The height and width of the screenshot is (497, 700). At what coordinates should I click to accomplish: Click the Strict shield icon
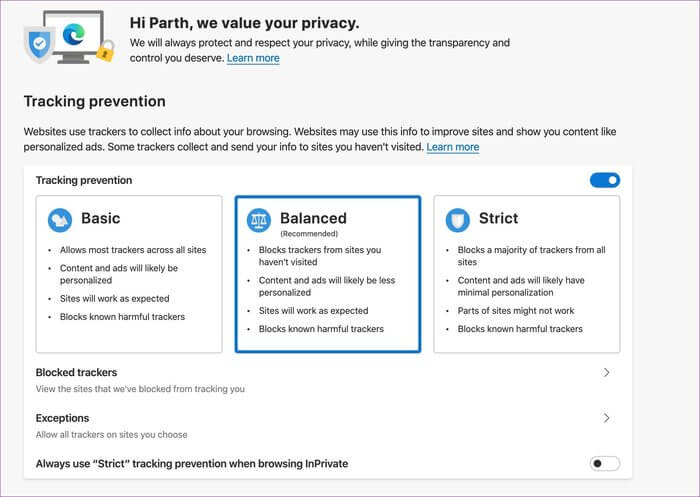458,220
